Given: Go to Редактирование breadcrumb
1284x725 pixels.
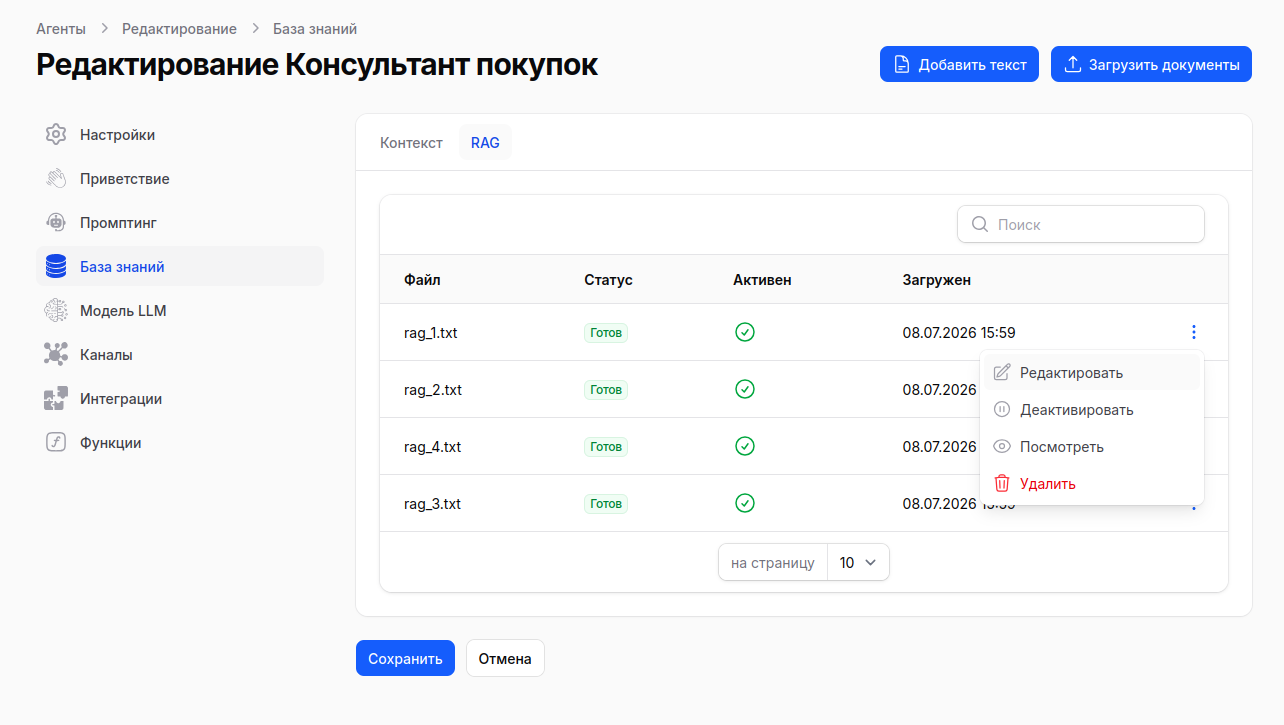Looking at the screenshot, I should point(180,29).
